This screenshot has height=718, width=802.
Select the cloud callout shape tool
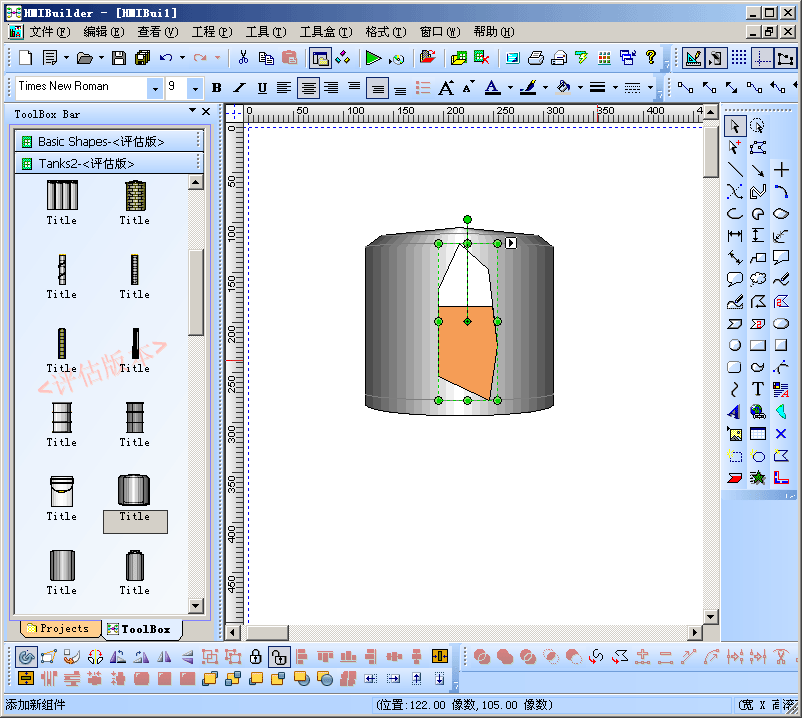[758, 280]
